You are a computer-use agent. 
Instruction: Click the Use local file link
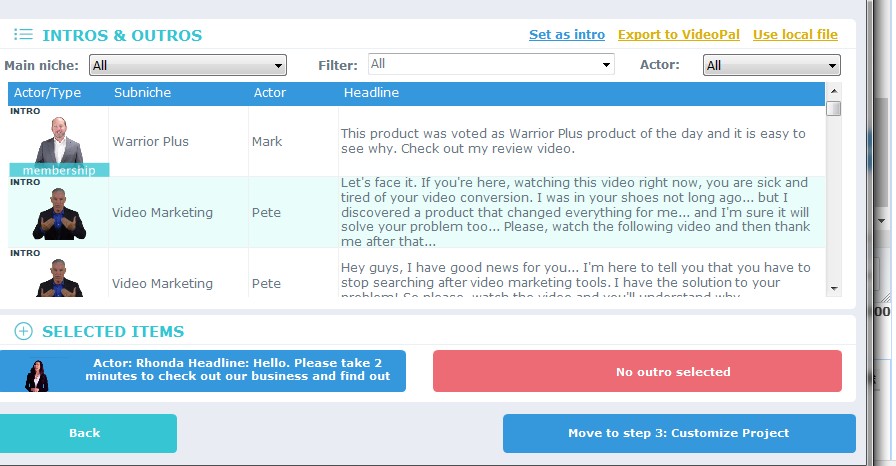pyautogui.click(x=795, y=35)
